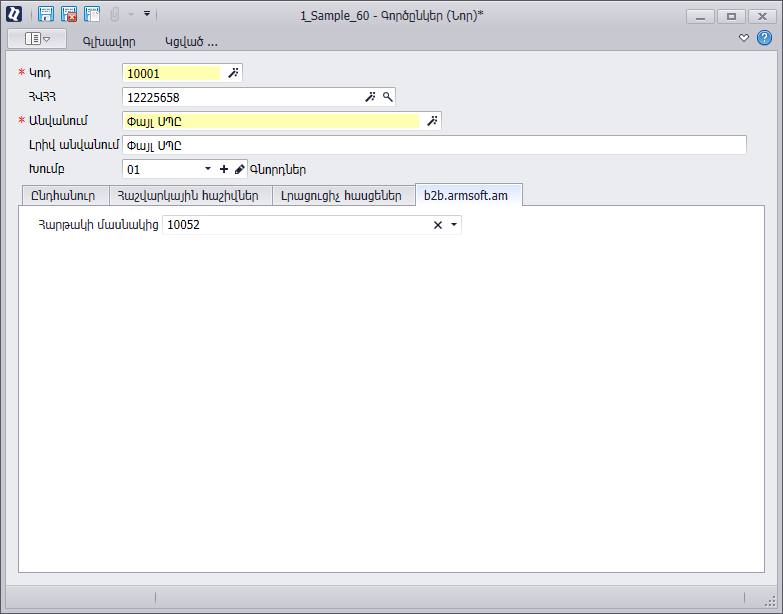The height and width of the screenshot is (614, 783).
Task: Click the plus icon to add a group
Action: 224,169
